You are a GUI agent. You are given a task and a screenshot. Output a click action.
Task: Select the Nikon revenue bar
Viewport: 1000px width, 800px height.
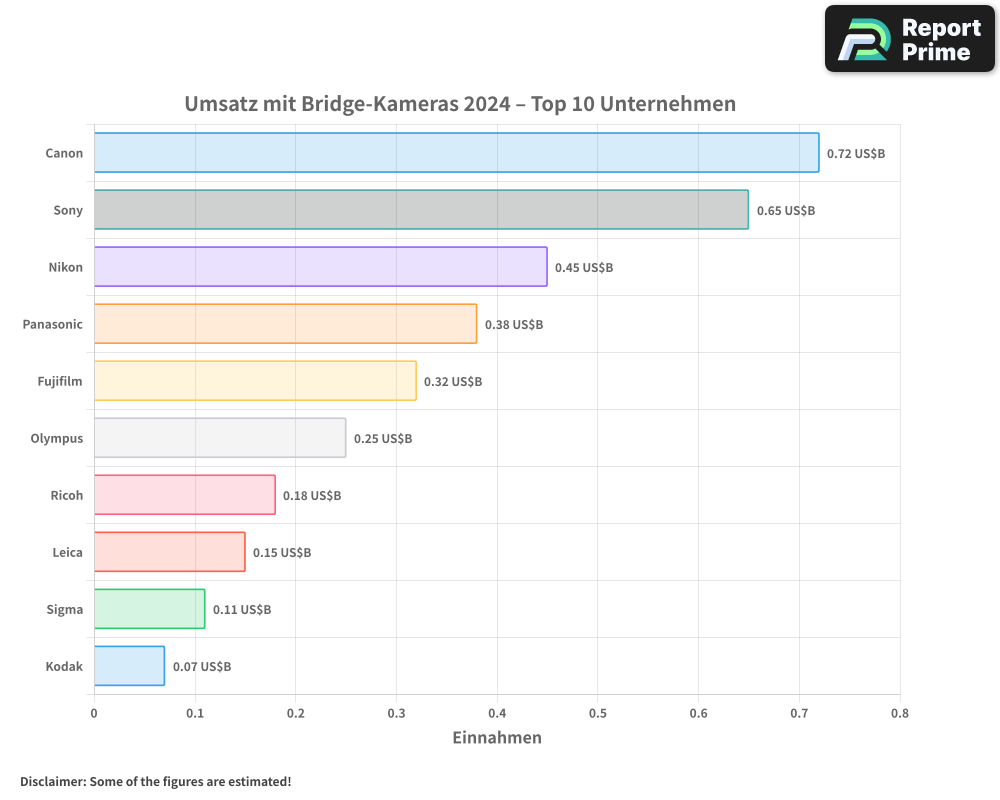coord(320,267)
